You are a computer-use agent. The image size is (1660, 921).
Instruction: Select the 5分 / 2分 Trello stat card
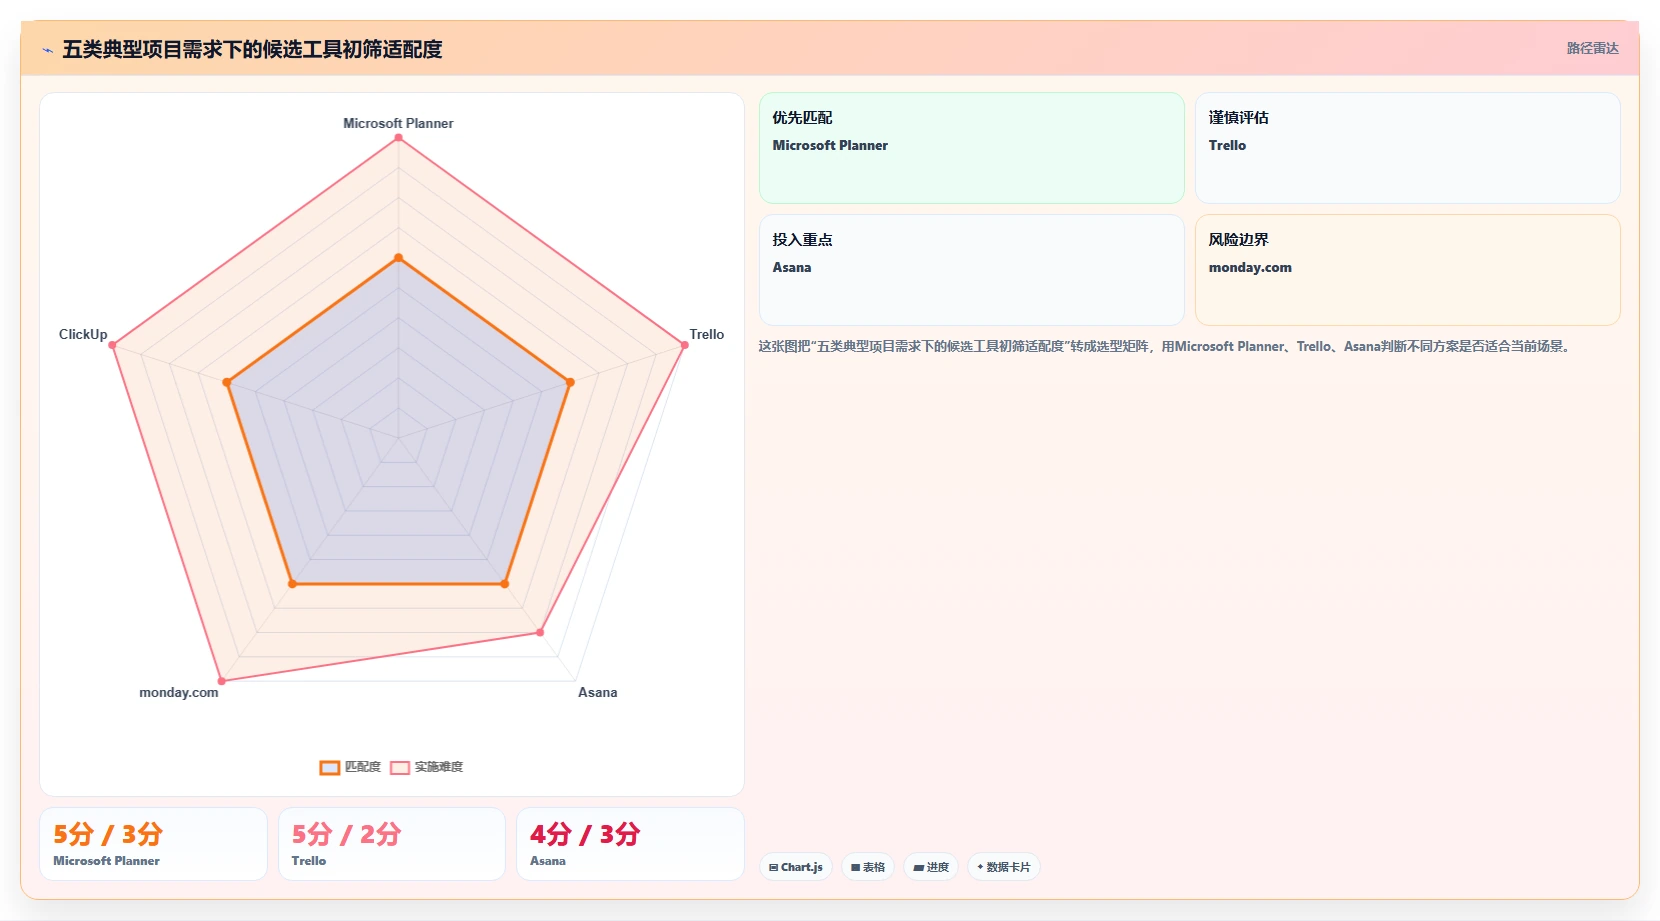[392, 844]
